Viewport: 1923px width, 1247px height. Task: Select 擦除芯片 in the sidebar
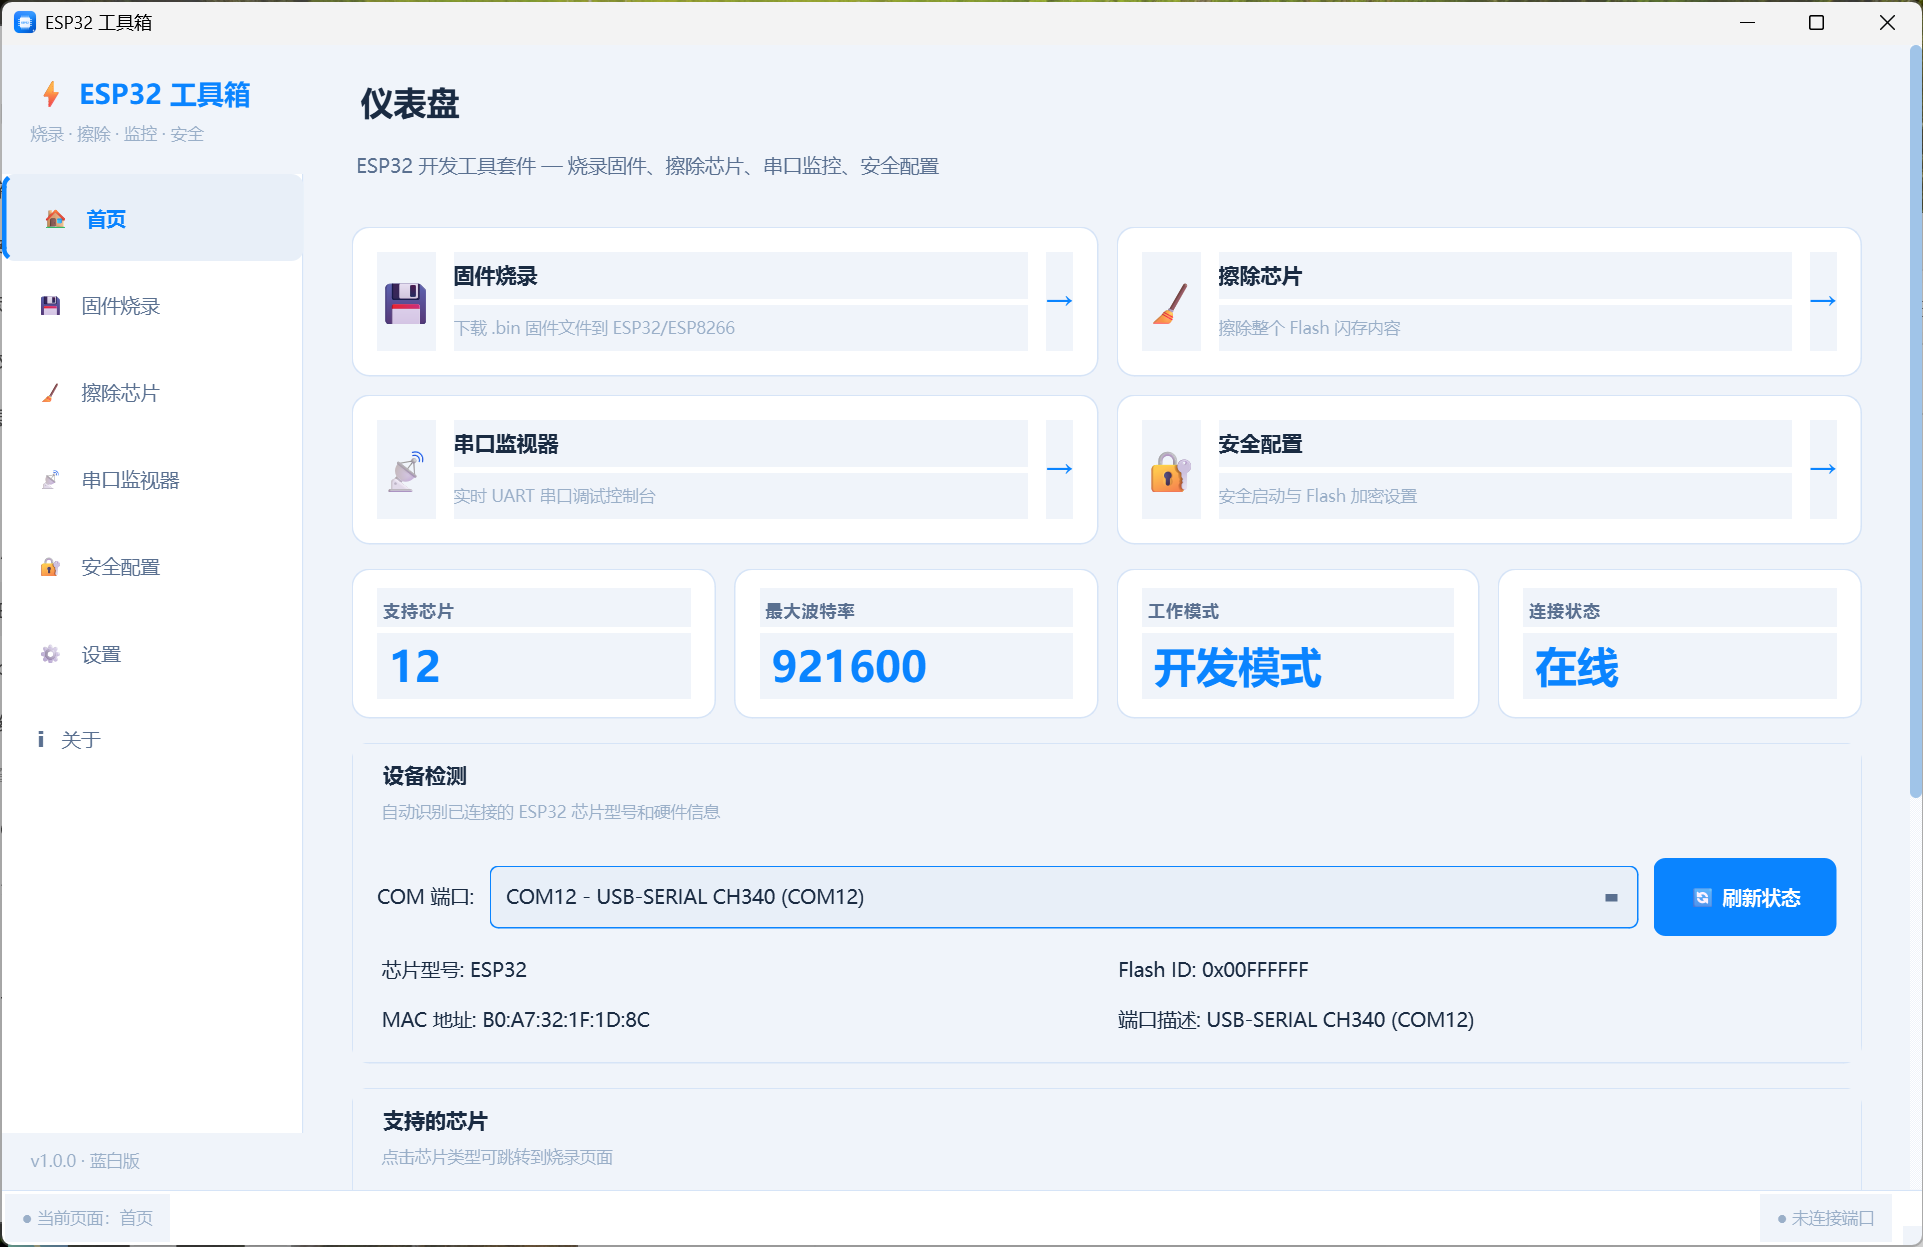pos(153,393)
